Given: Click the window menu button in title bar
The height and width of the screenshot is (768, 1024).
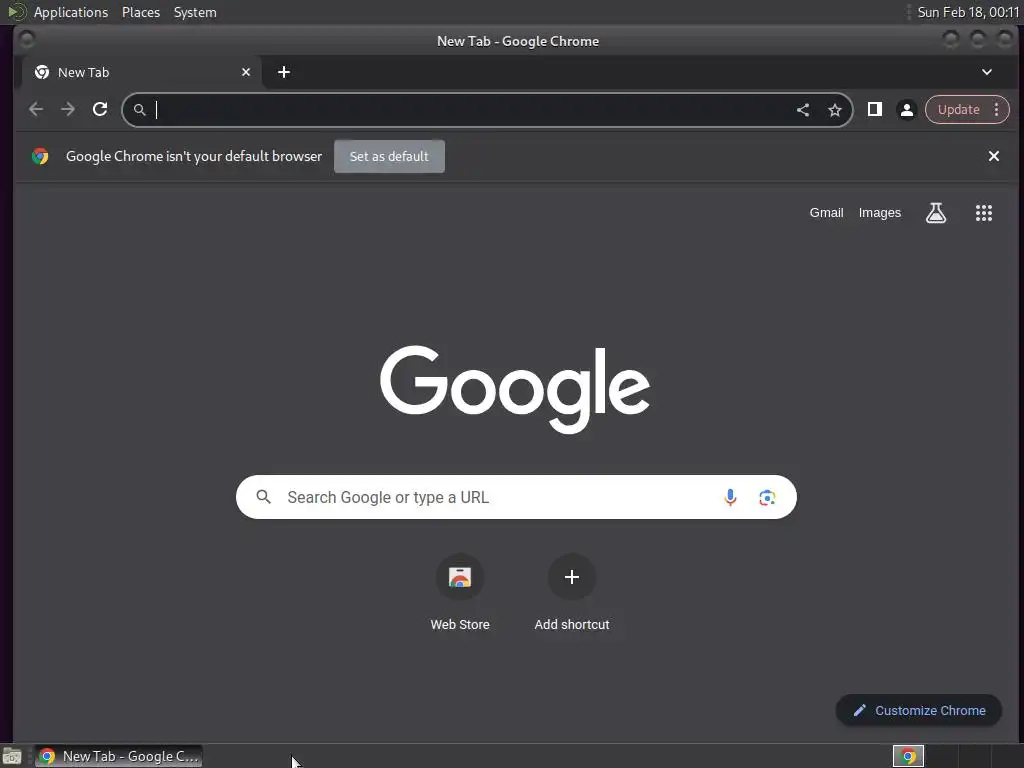Looking at the screenshot, I should tap(27, 40).
